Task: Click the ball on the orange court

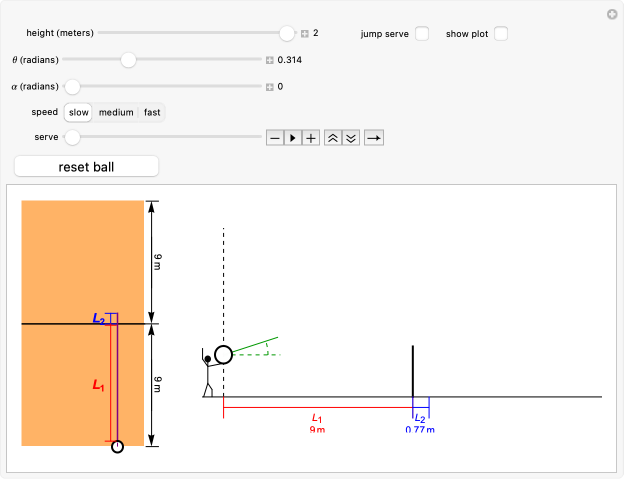Action: (117, 447)
